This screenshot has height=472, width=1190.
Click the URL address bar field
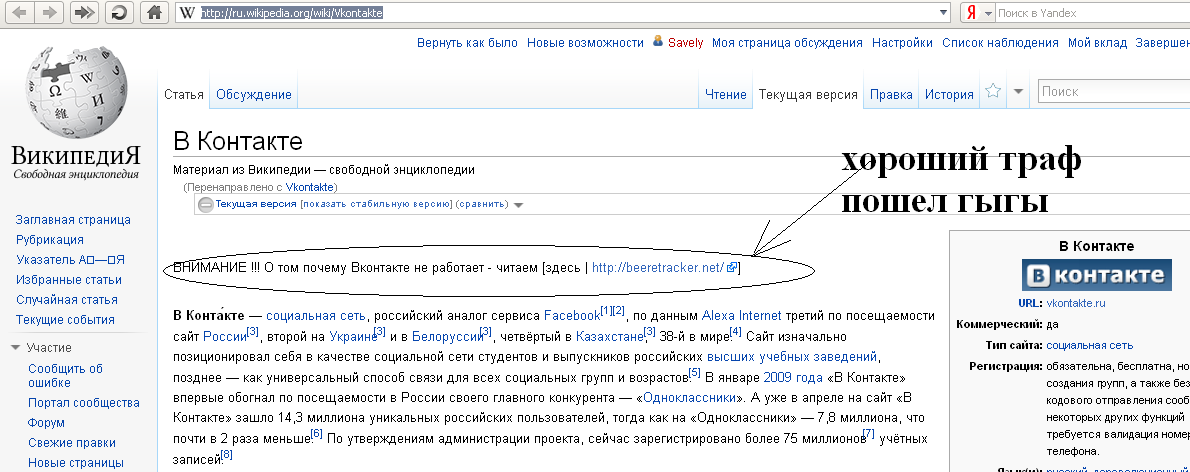pos(565,13)
